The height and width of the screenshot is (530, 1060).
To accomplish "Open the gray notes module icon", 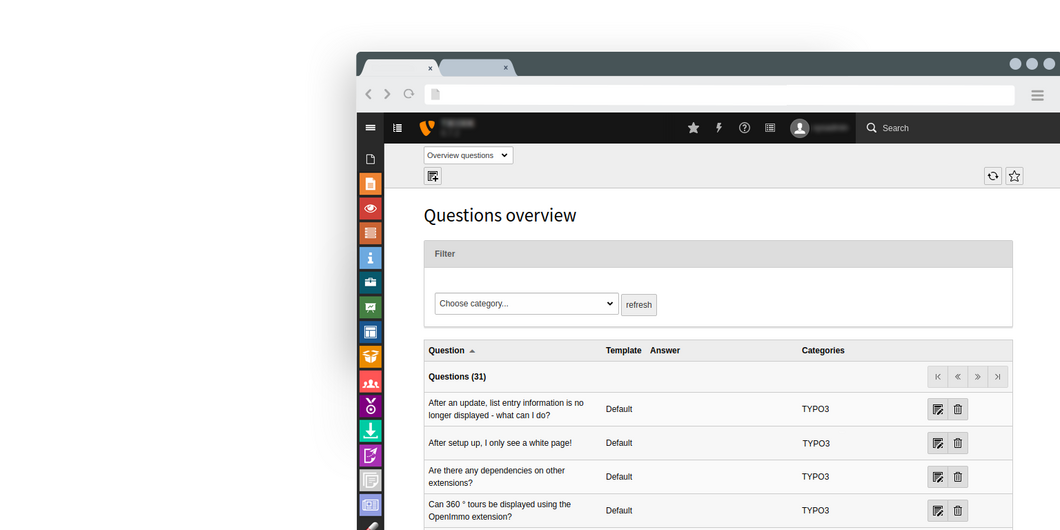I will click(x=370, y=480).
